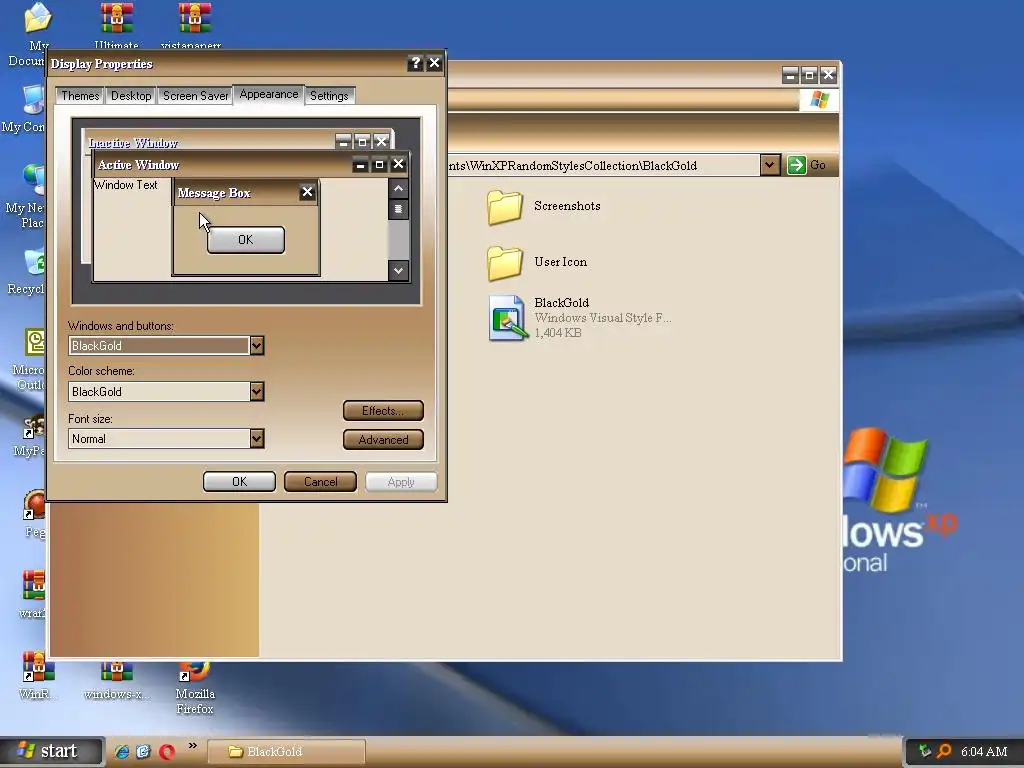Select the Mozilla Firefox desktop shortcut
This screenshot has width=1024, height=768.
[x=195, y=688]
